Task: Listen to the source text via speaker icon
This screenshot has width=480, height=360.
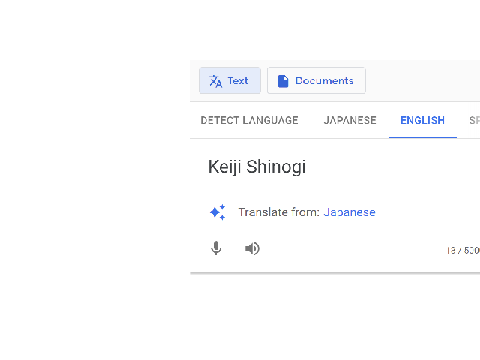Action: pos(252,248)
